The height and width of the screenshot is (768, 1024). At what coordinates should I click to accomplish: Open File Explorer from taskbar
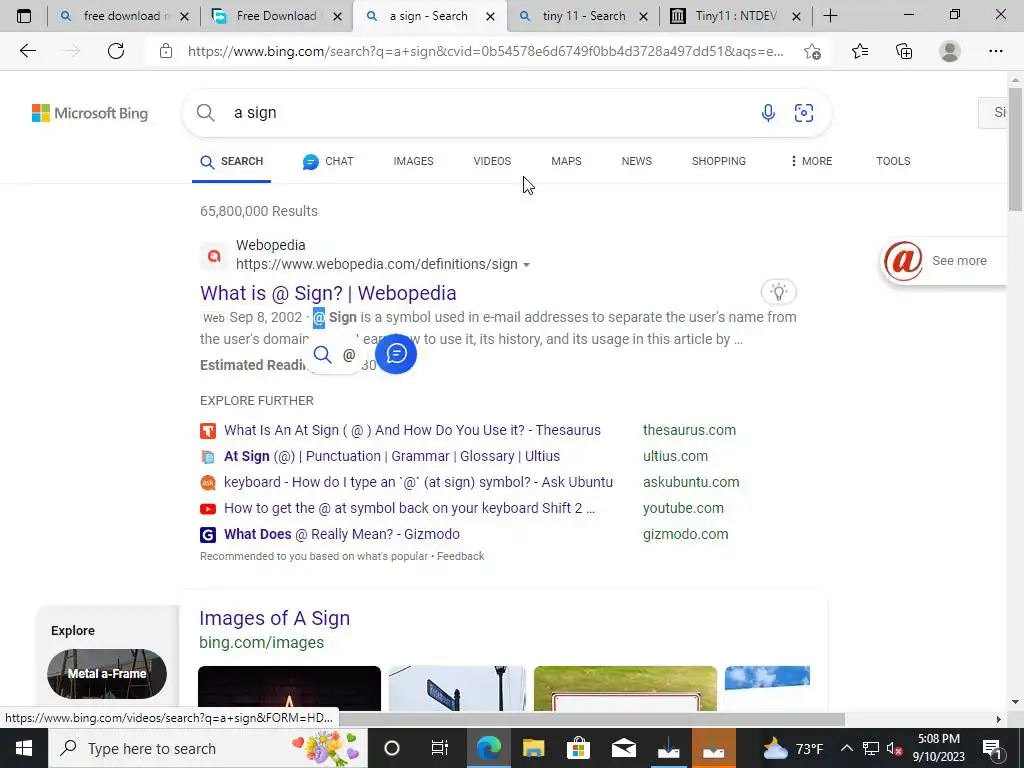[x=534, y=748]
